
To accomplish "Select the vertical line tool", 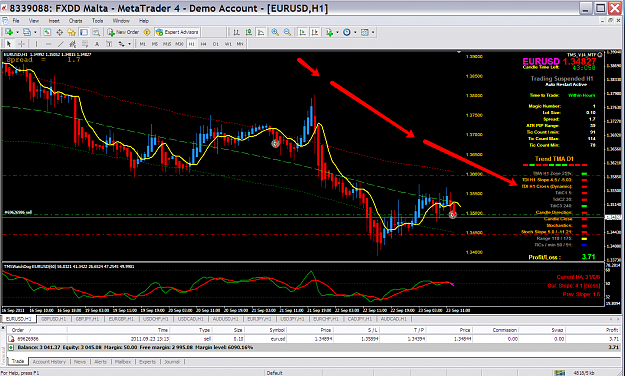I will pos(36,44).
